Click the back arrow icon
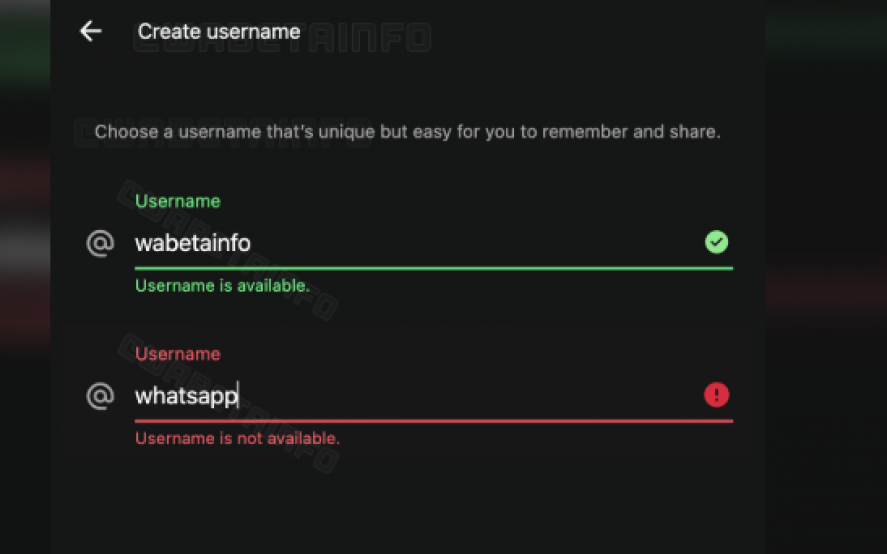The image size is (887, 554). pyautogui.click(x=91, y=32)
